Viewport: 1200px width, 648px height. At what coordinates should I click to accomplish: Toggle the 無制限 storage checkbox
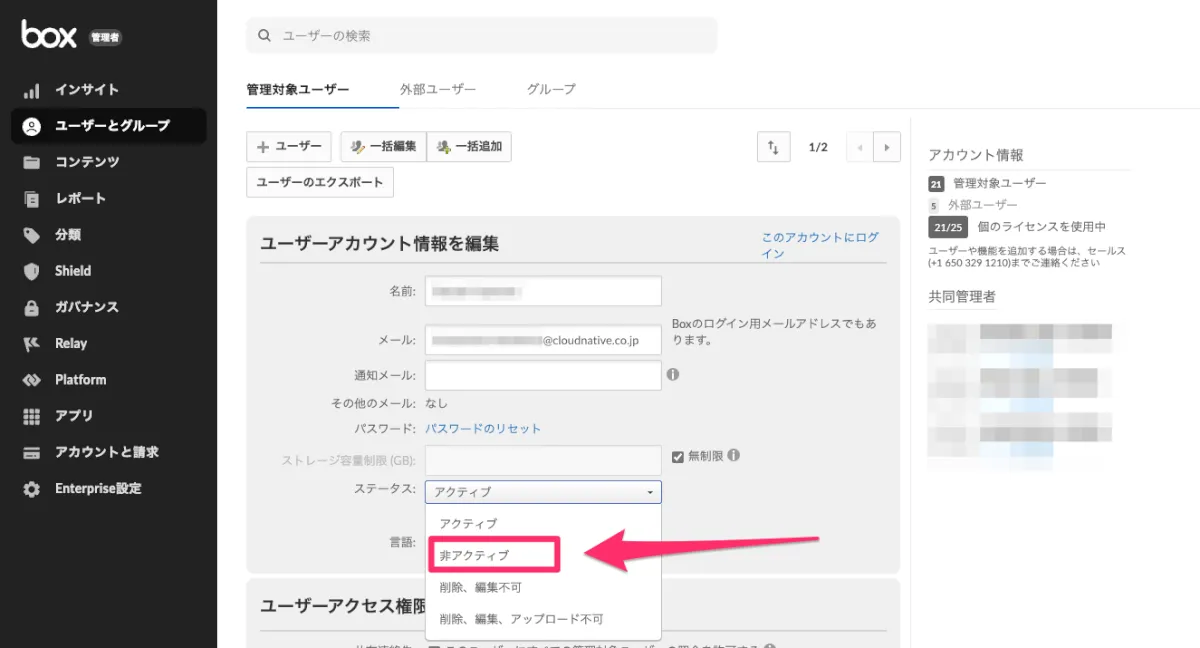pos(677,456)
